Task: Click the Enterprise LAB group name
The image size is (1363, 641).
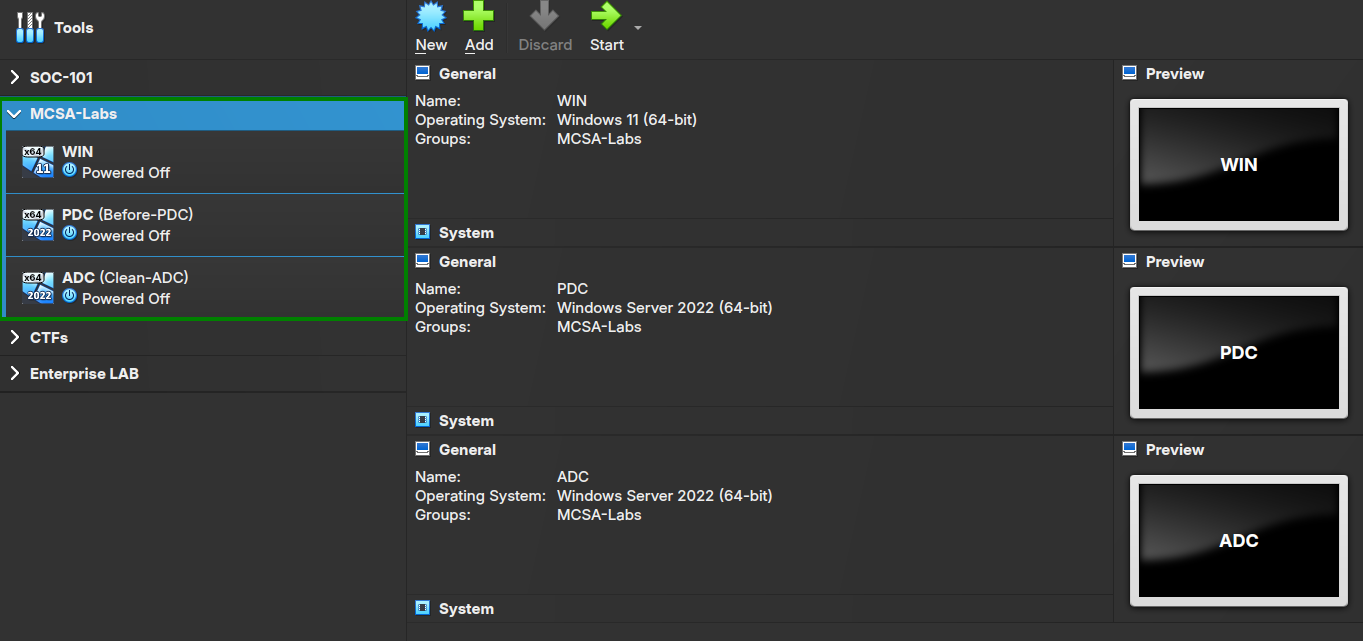Action: pyautogui.click(x=84, y=374)
